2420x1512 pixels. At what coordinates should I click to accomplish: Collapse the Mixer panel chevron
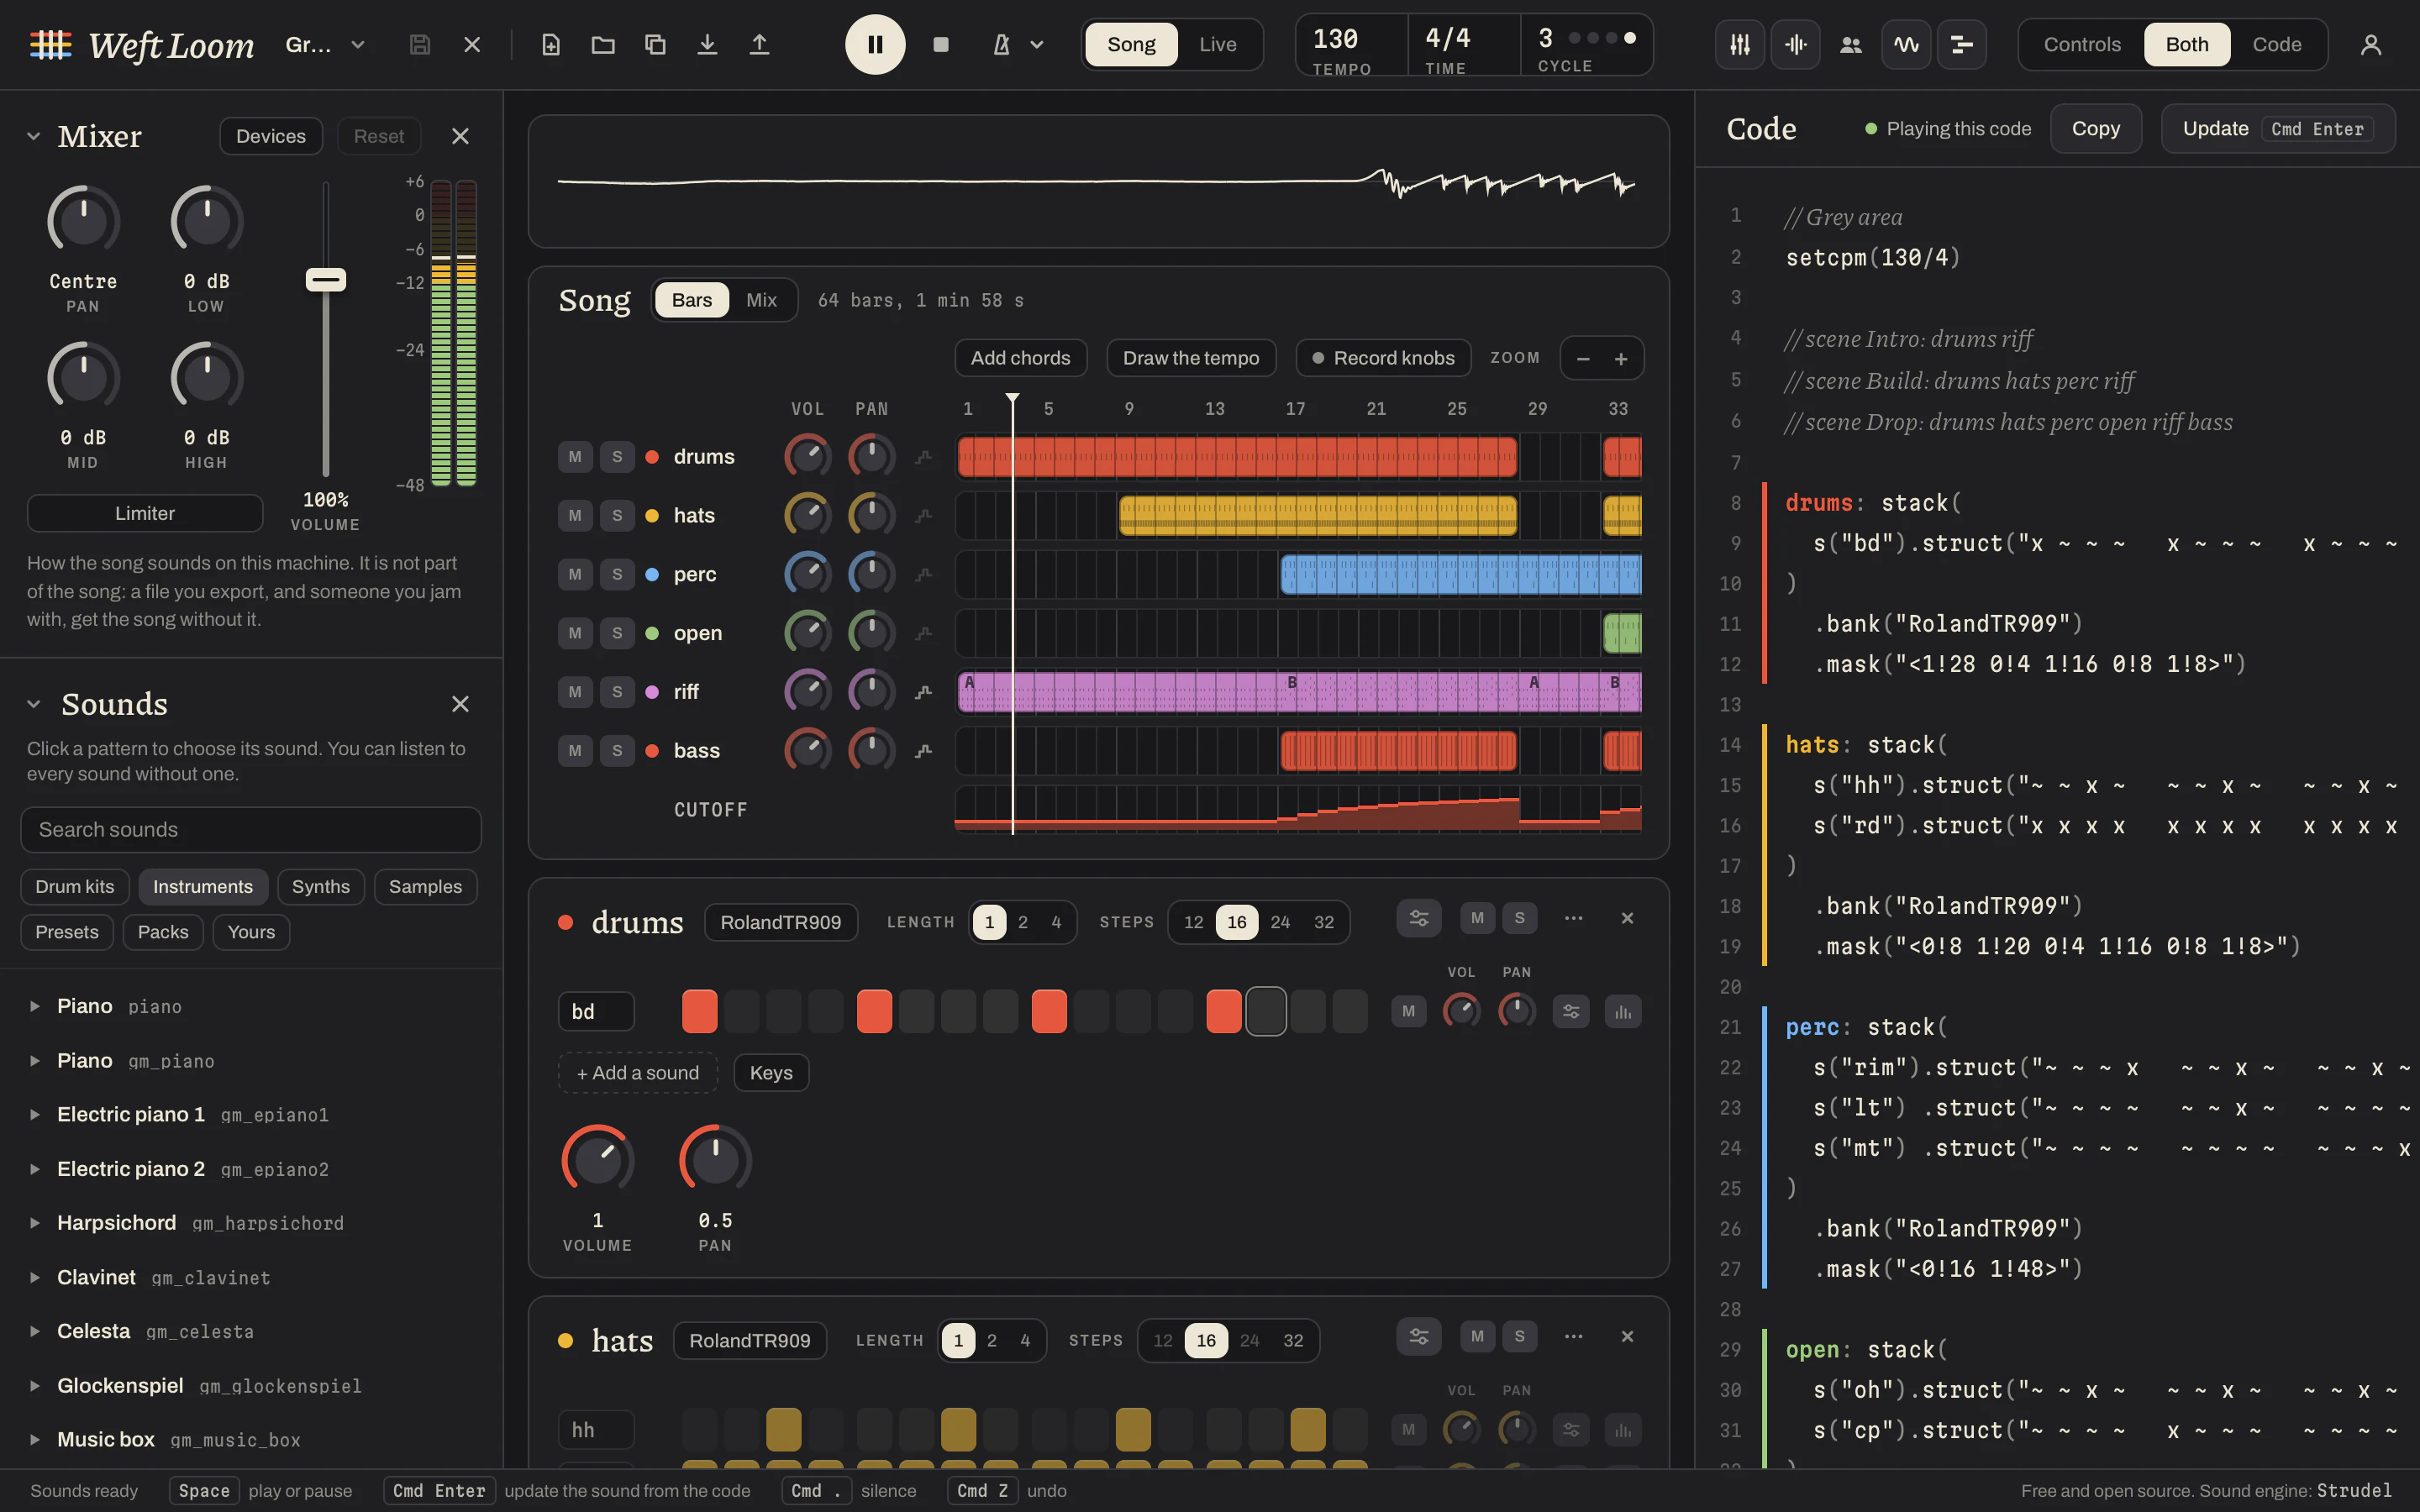(x=34, y=136)
